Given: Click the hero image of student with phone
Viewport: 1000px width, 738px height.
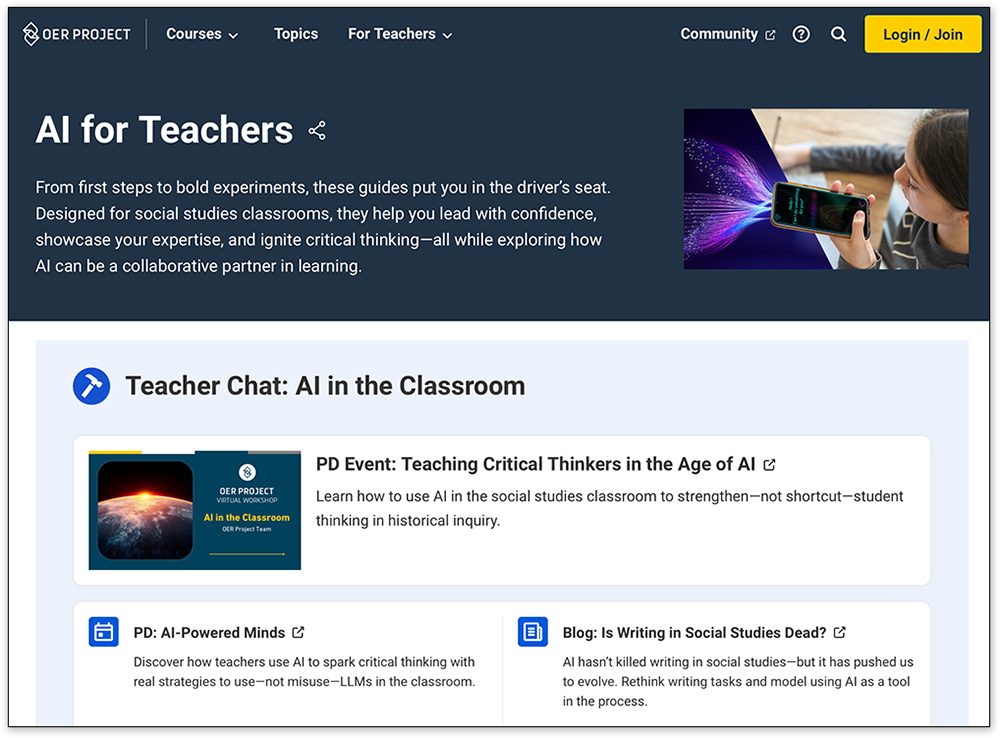Looking at the screenshot, I should click(x=825, y=189).
